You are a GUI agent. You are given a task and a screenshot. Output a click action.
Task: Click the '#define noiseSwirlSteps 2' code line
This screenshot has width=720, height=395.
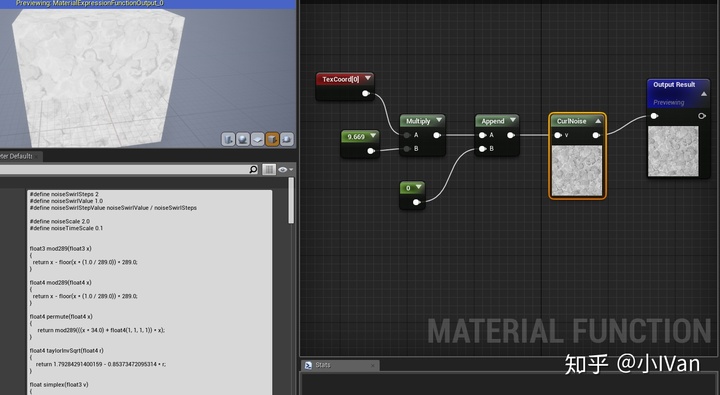pos(64,194)
